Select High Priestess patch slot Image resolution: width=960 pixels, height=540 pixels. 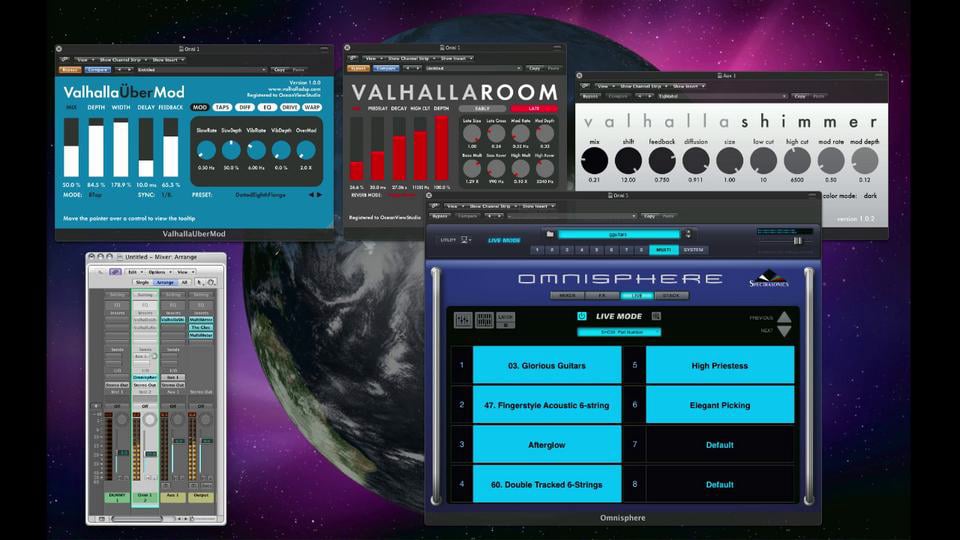click(x=720, y=366)
